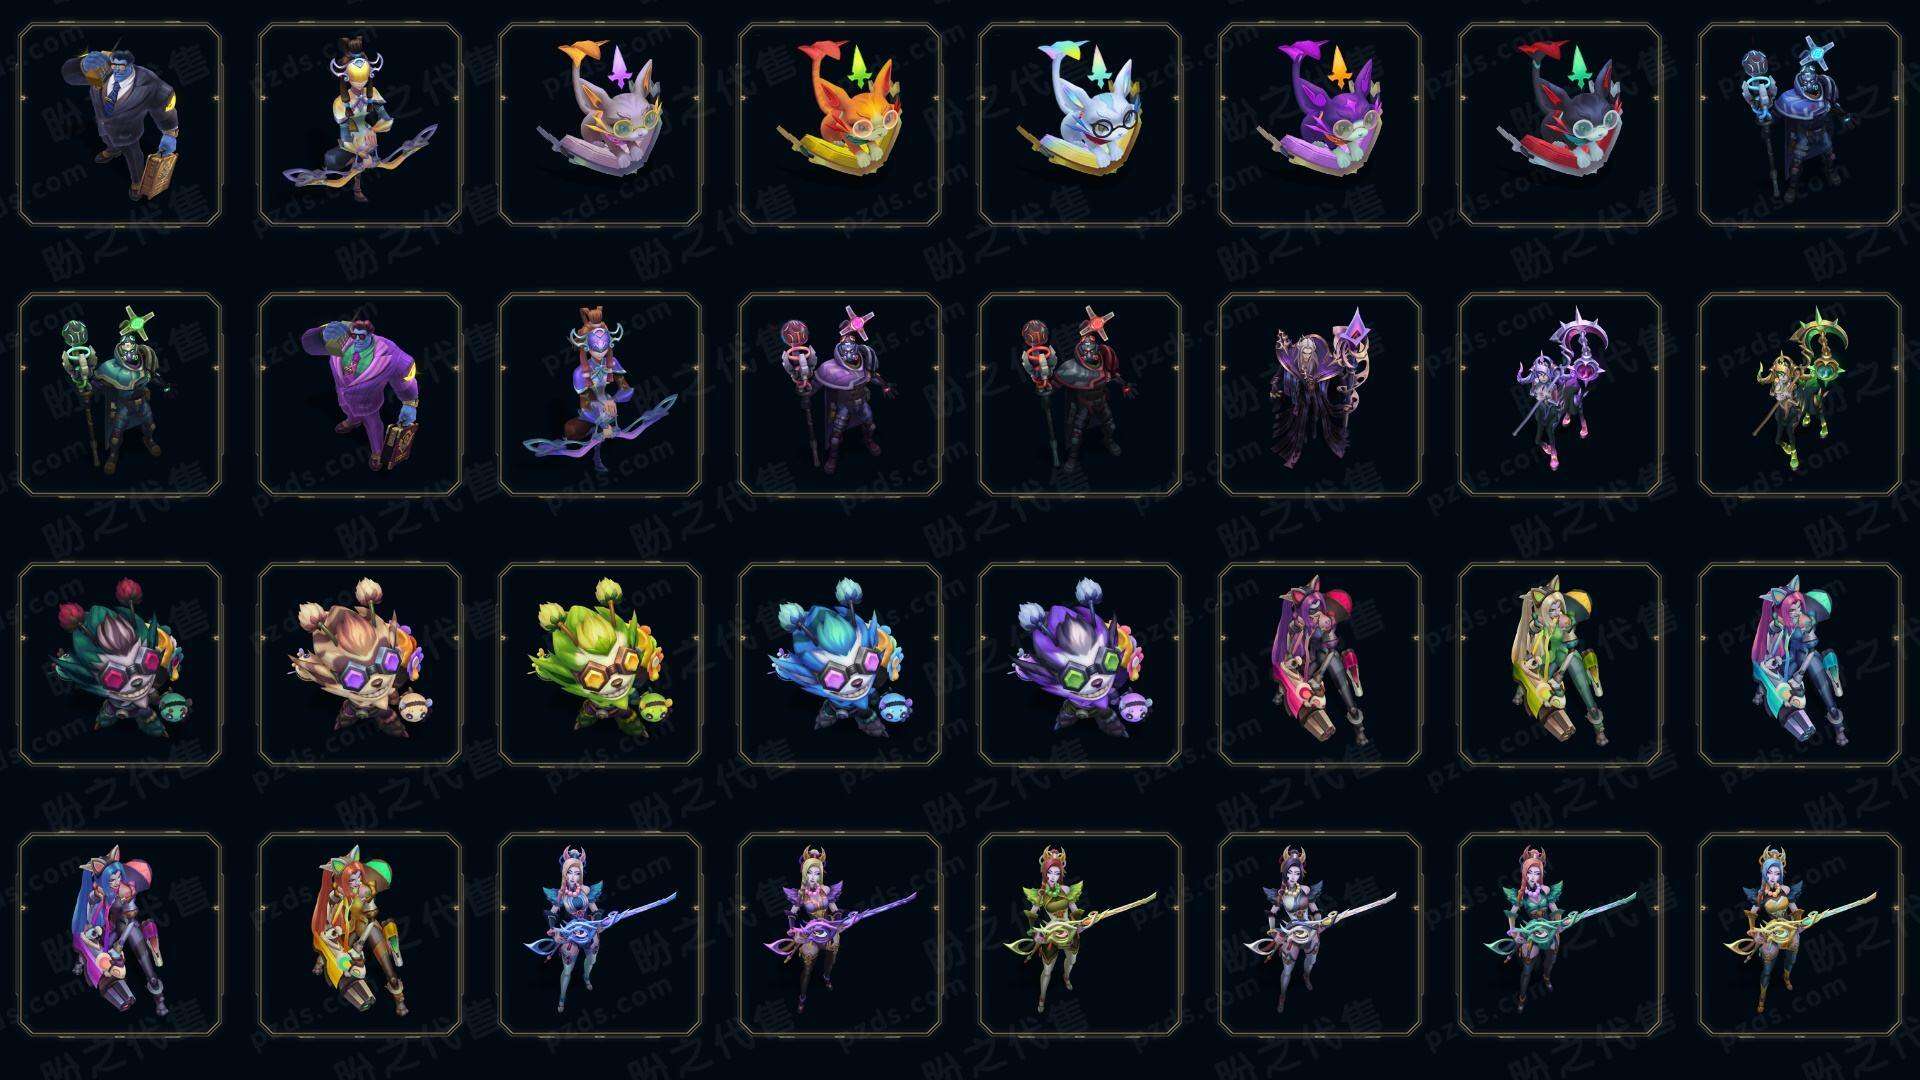The image size is (1920, 1080).
Task: Pick the purple goggles creature chroma
Action: 1080,665
